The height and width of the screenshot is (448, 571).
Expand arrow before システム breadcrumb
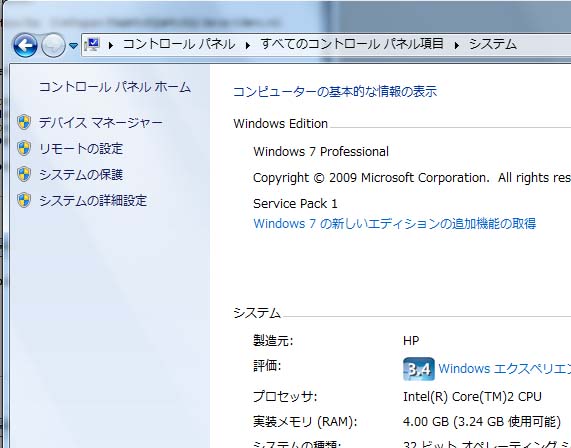click(457, 45)
